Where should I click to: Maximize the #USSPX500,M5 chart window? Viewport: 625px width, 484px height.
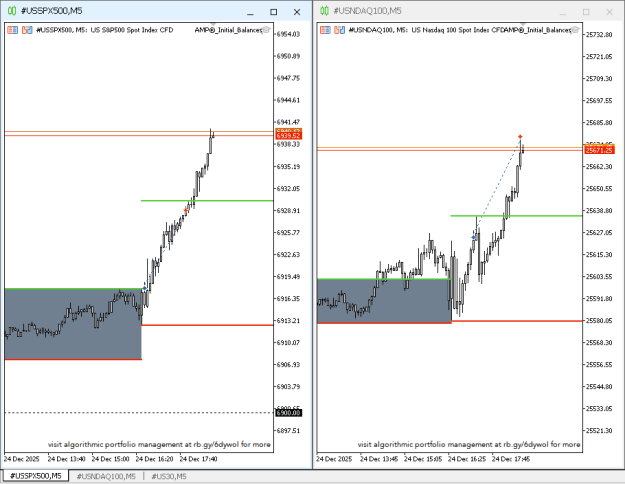pos(273,12)
